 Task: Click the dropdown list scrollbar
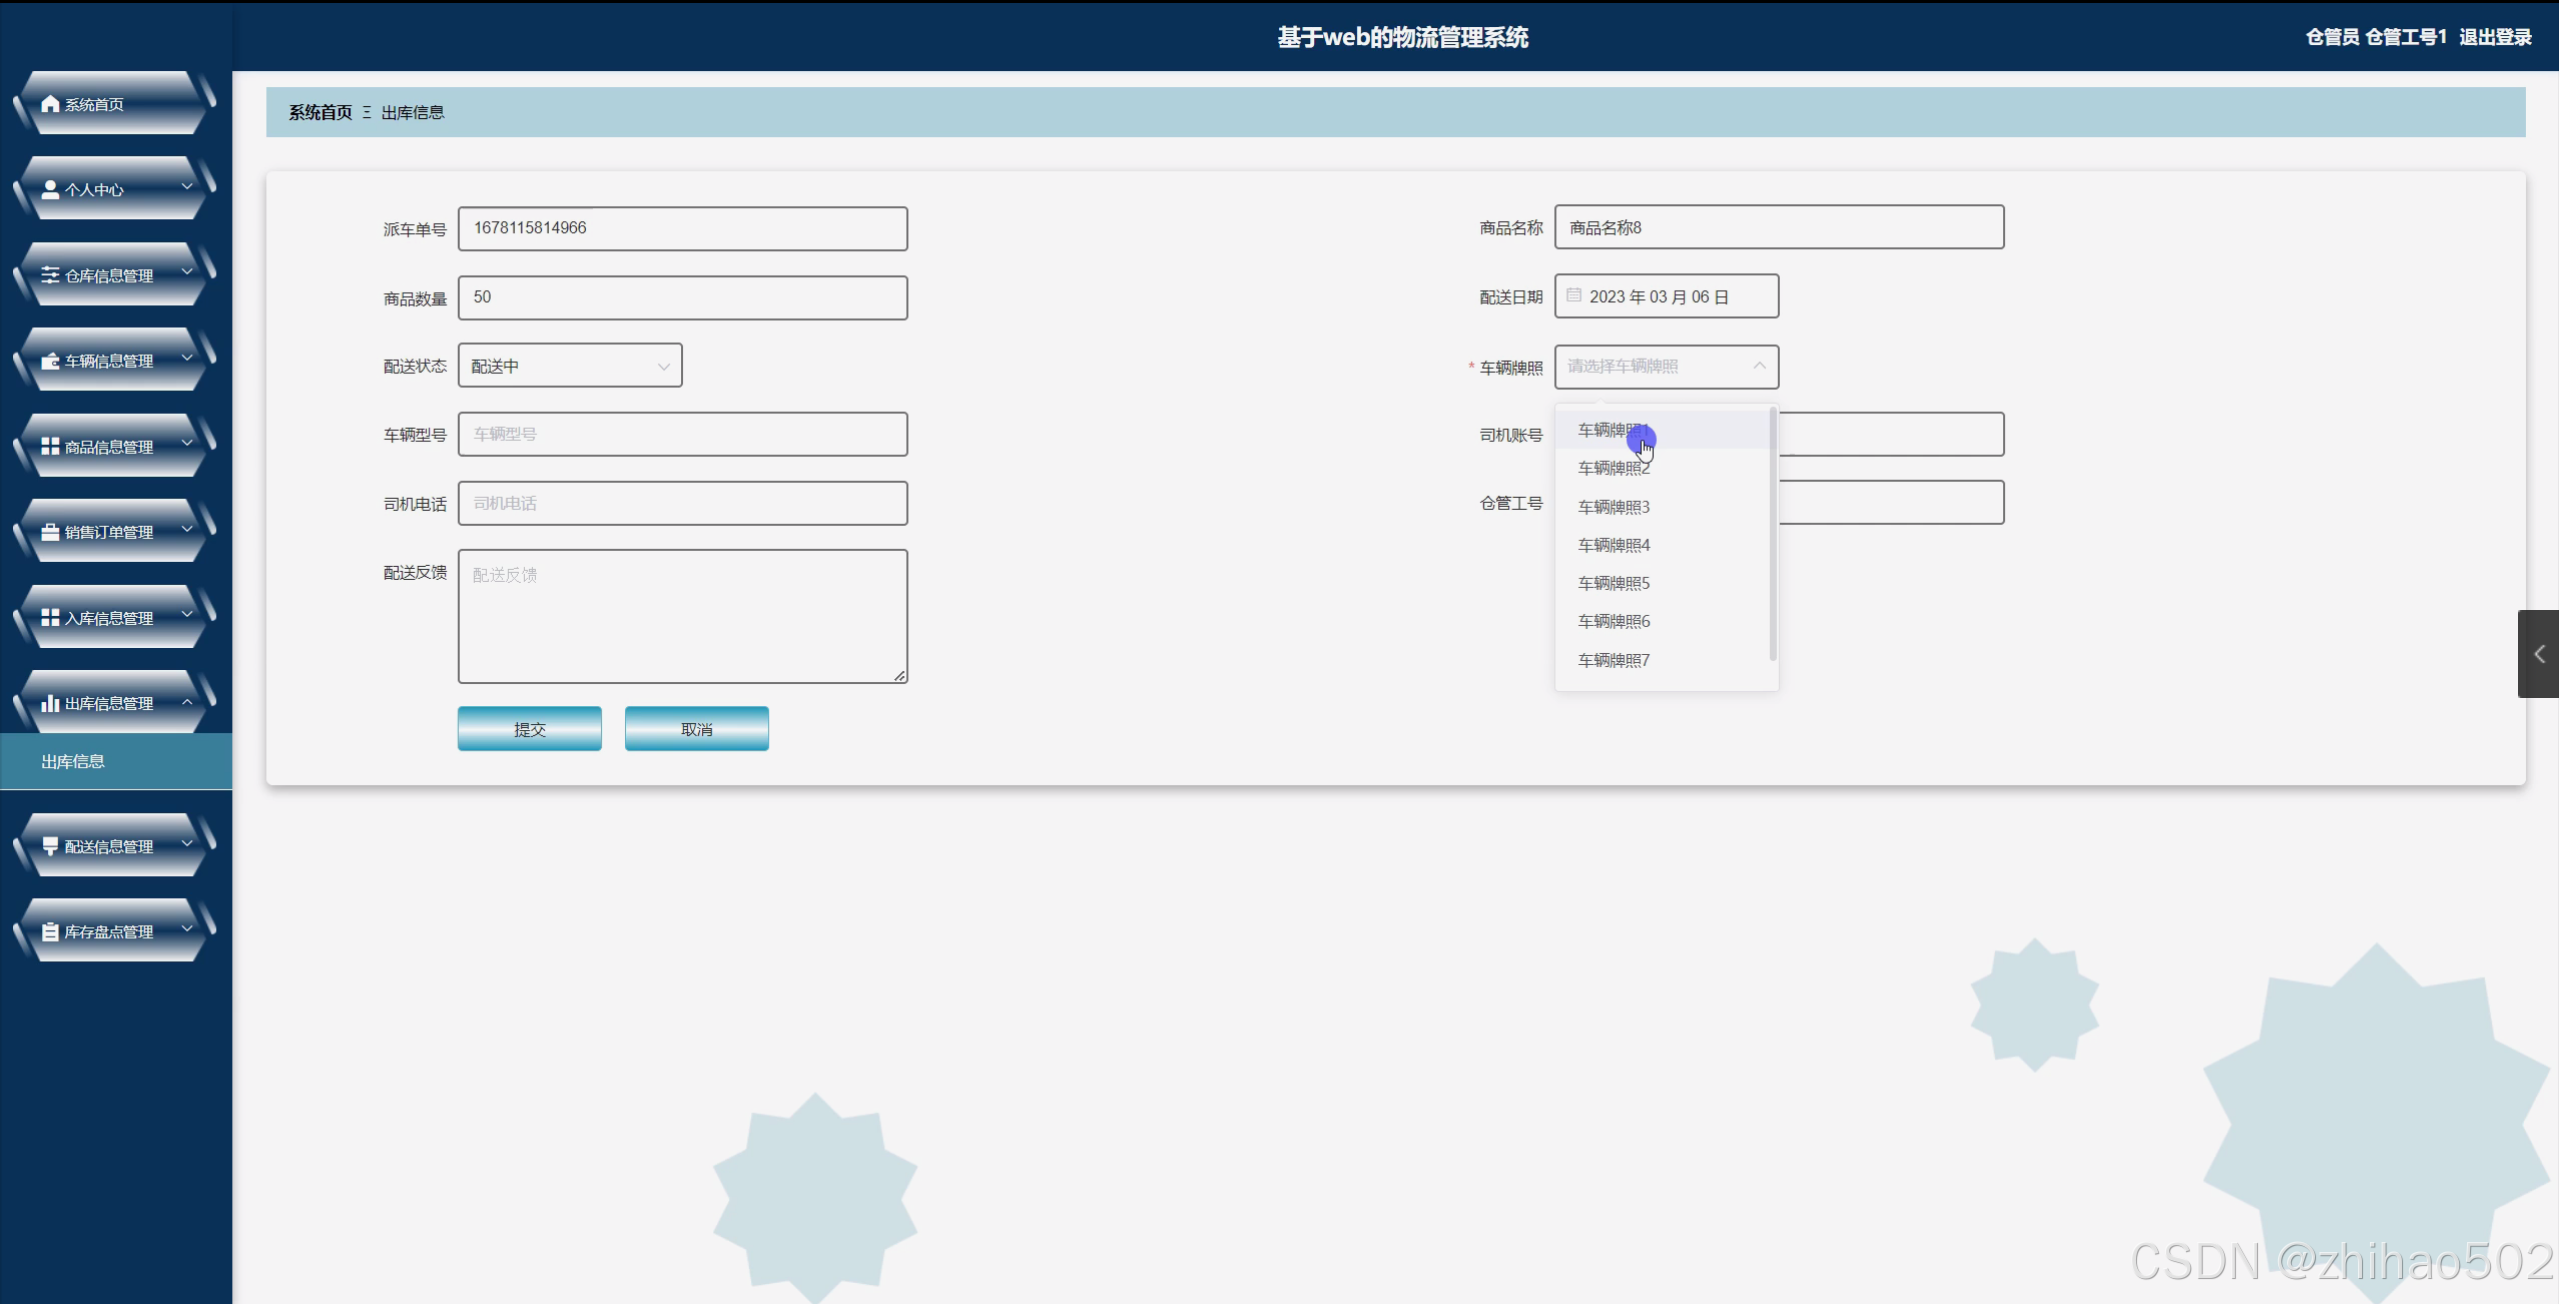pos(1772,535)
